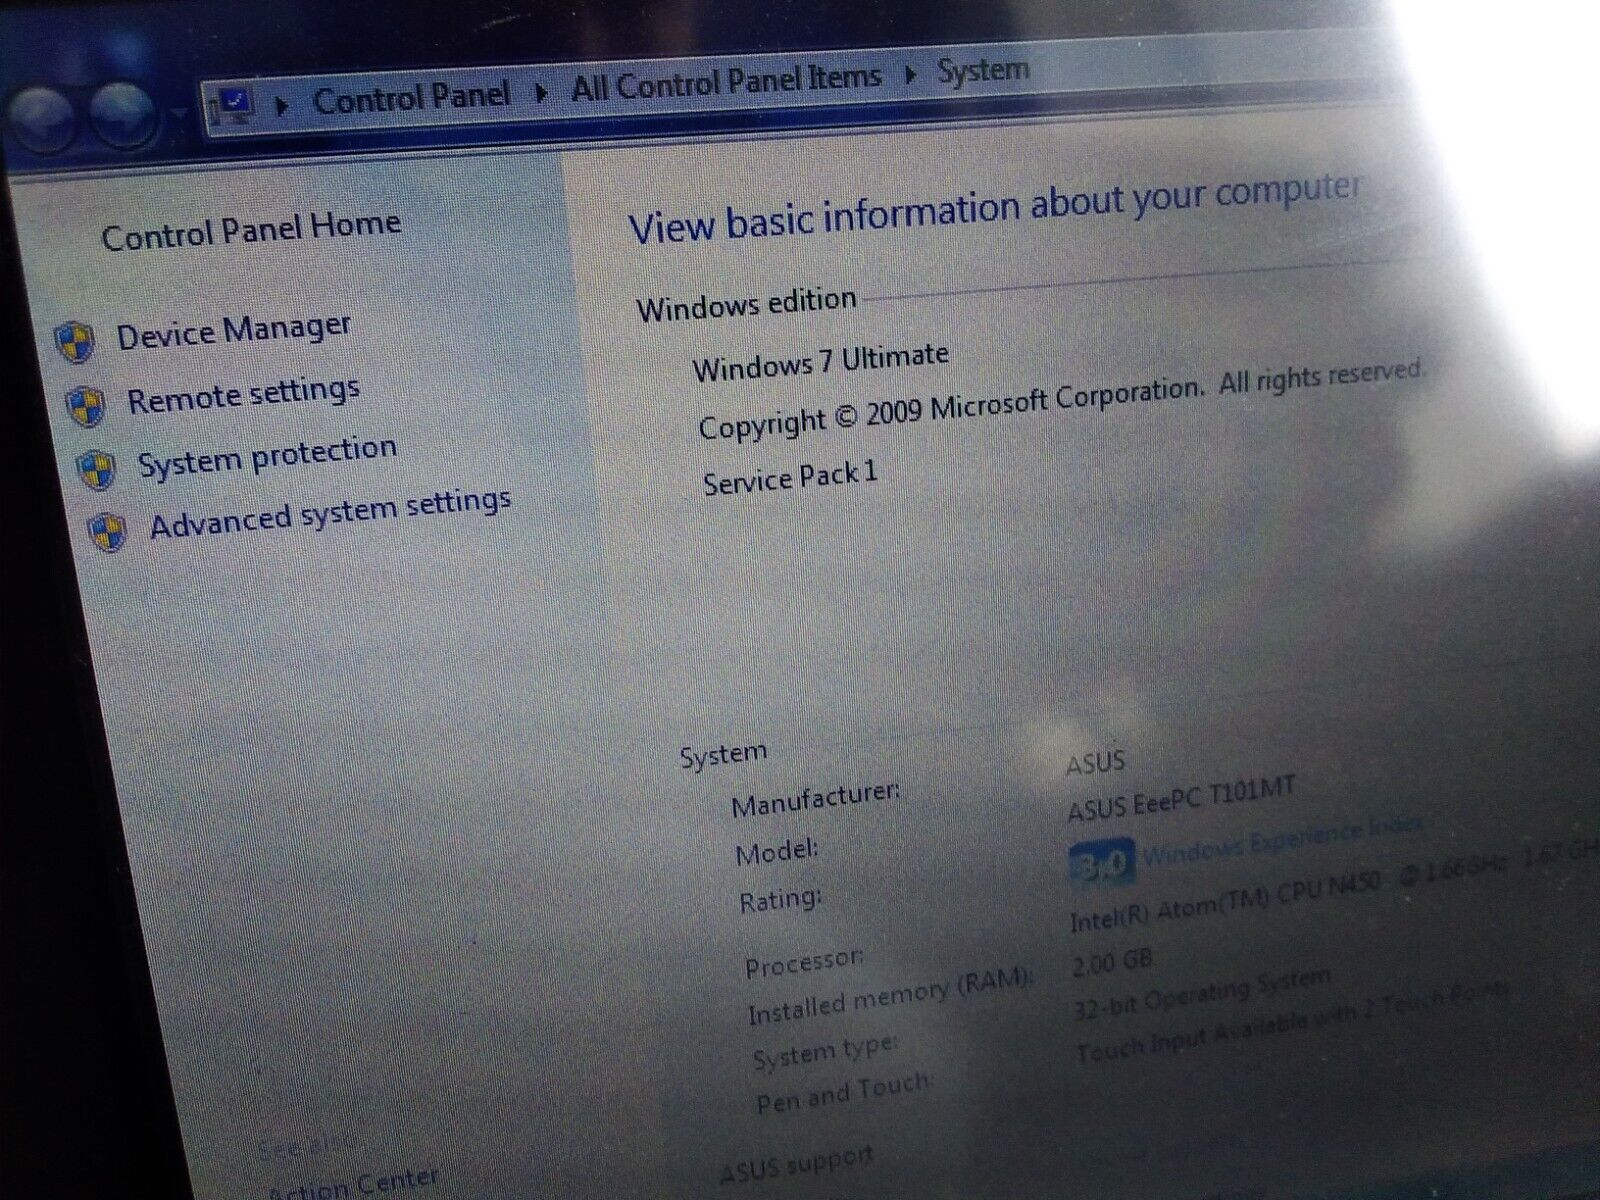
Task: Click View basic information about your computer heading
Action: click(x=994, y=207)
